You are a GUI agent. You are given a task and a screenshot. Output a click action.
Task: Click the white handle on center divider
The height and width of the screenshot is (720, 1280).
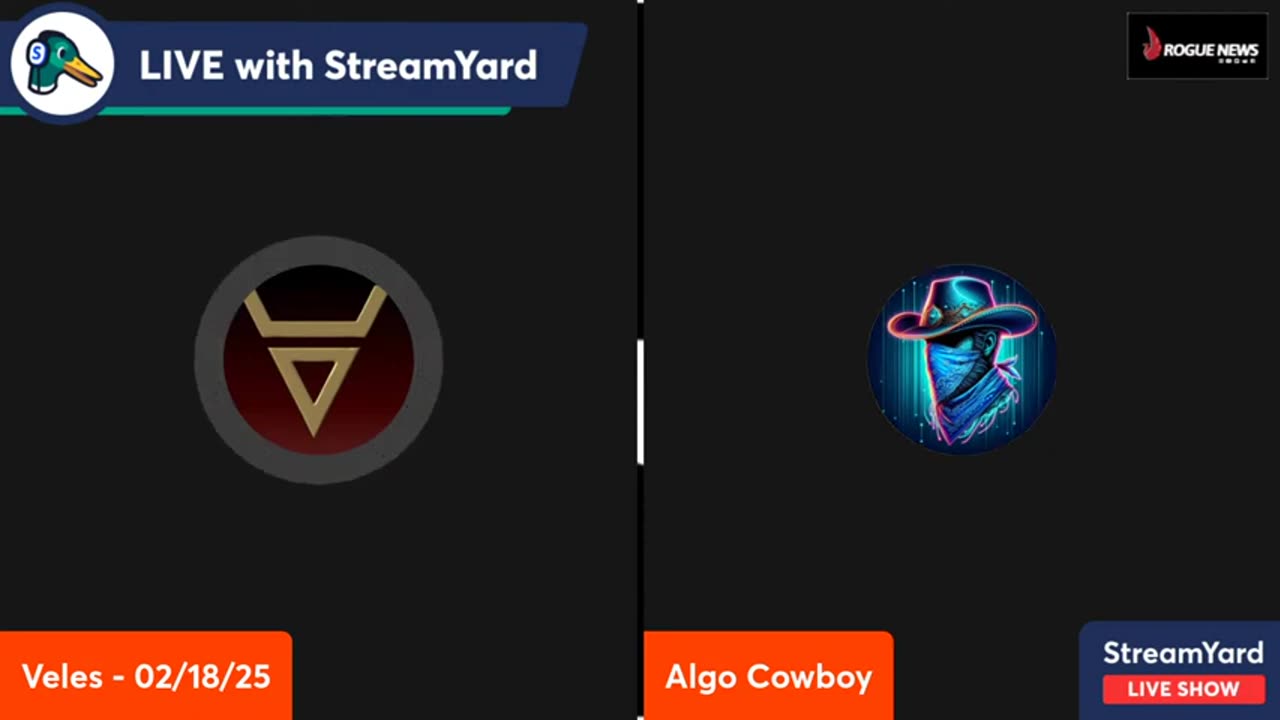click(x=640, y=402)
